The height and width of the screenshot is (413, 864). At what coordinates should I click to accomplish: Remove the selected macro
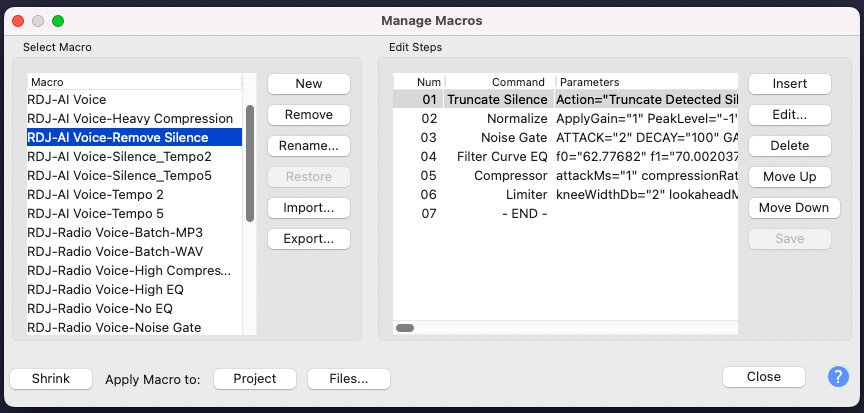(308, 114)
